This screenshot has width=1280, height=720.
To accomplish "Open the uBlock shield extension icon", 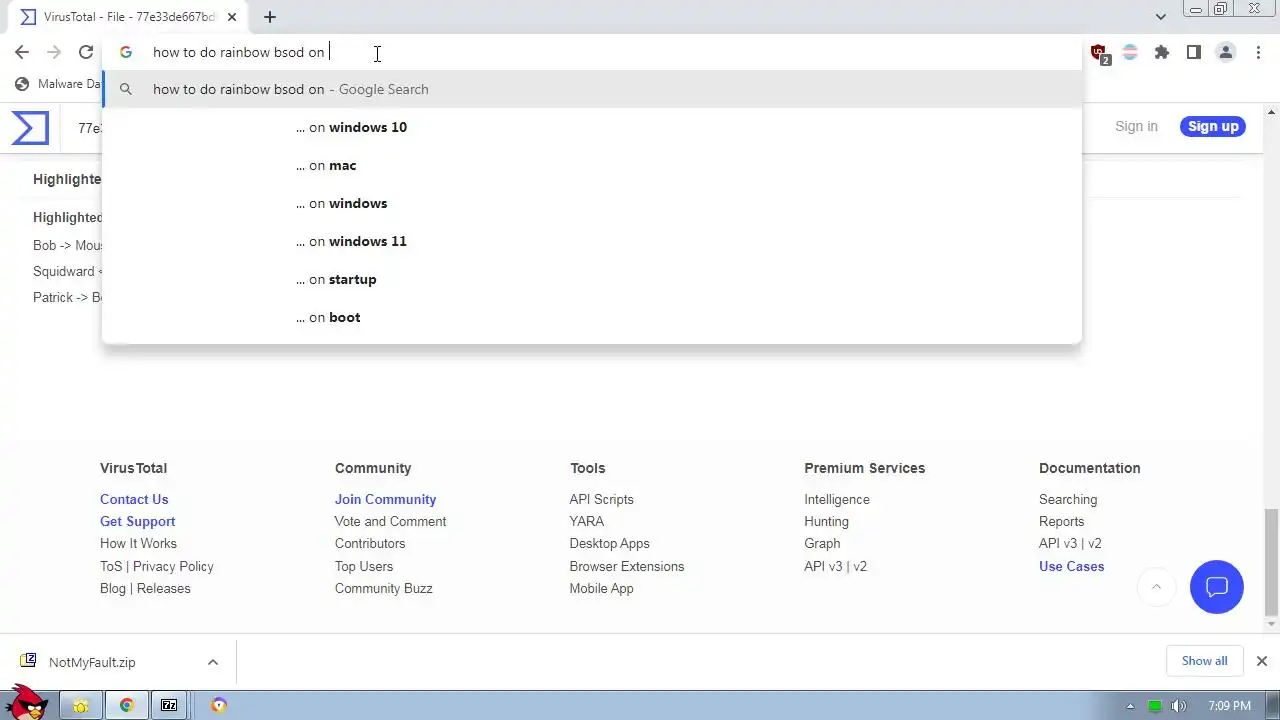I will pos(1099,53).
